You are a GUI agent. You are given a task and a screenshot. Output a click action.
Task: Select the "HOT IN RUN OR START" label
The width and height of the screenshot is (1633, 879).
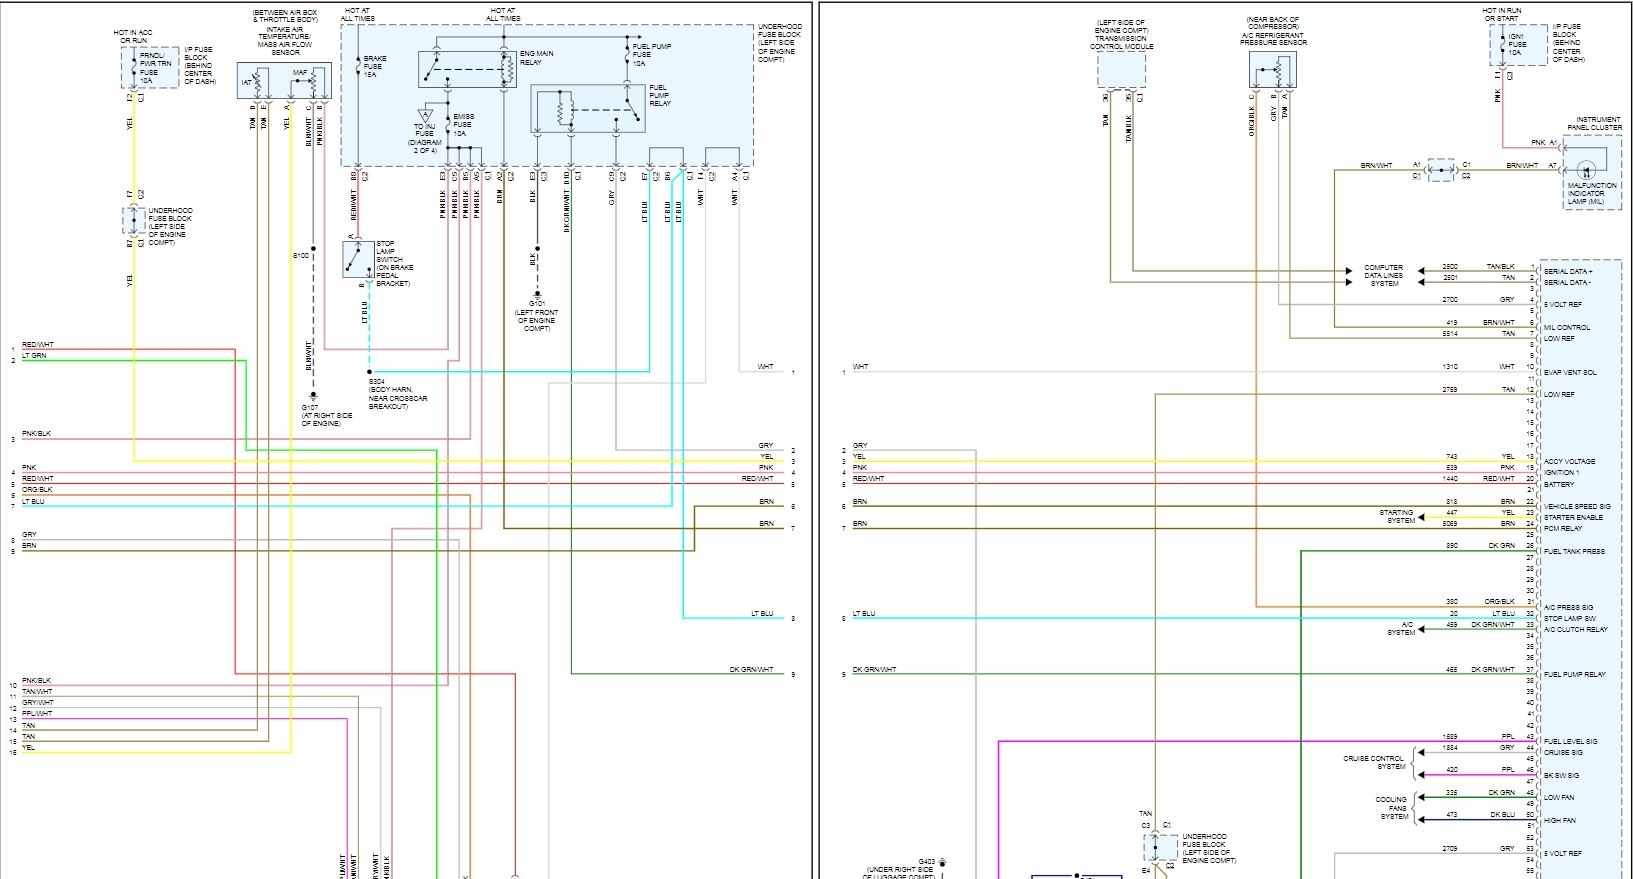(1503, 14)
